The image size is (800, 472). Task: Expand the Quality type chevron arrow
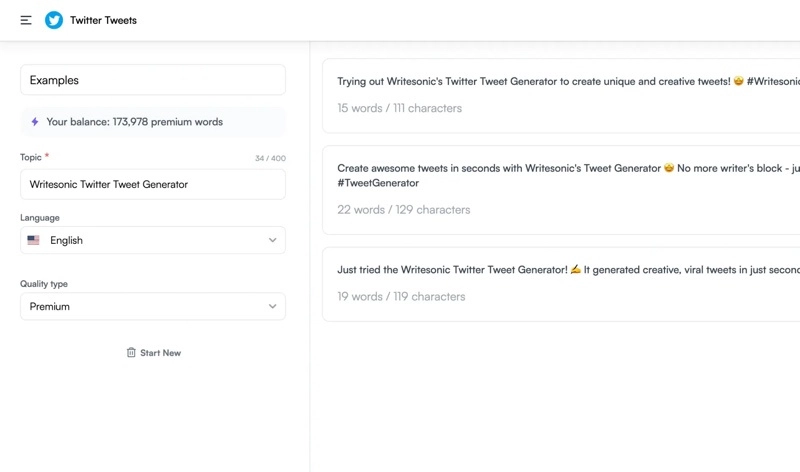pyautogui.click(x=272, y=307)
